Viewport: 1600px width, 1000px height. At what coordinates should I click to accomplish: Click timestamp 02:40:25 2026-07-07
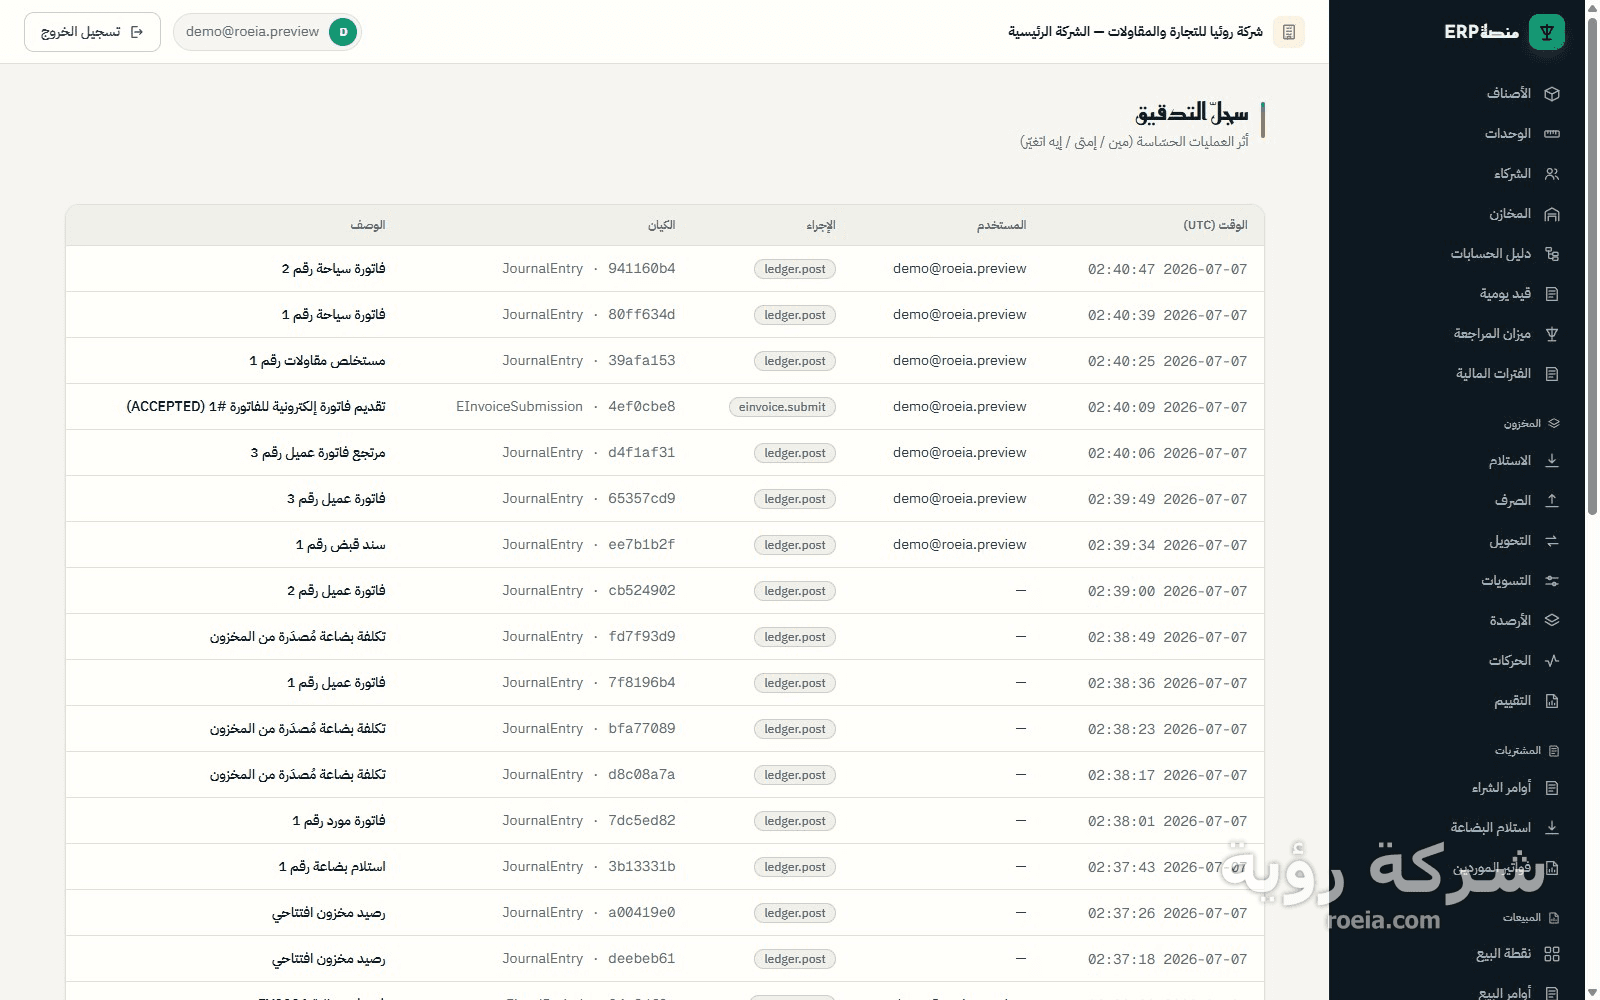[1167, 361]
